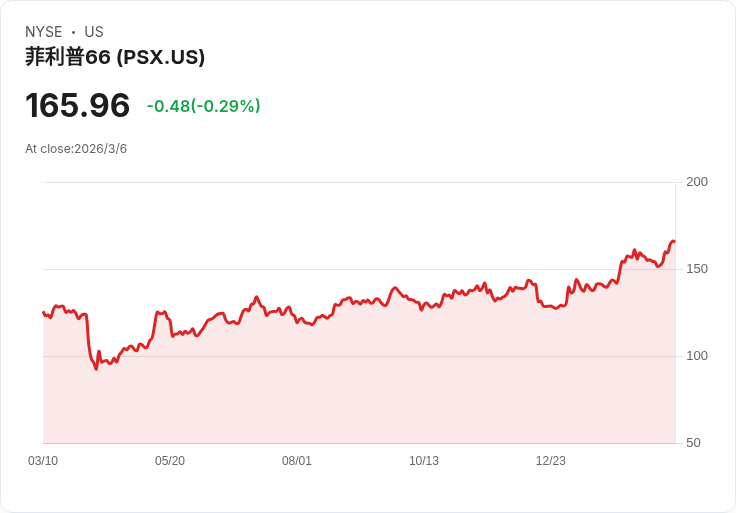Click the 50 y-axis price label
The width and height of the screenshot is (736, 513).
693,443
